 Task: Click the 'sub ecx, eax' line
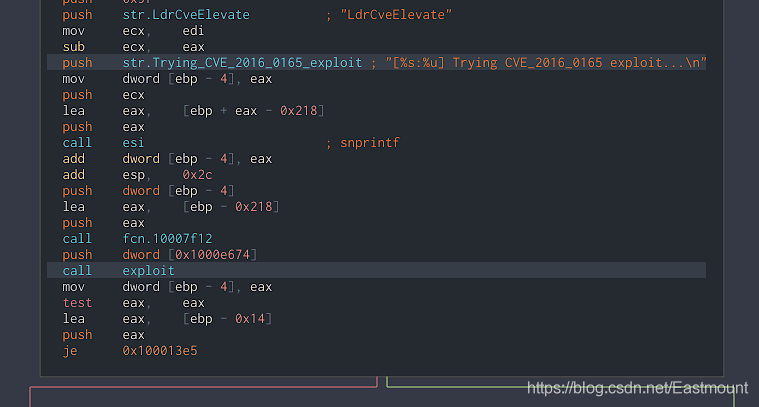[x=134, y=47]
